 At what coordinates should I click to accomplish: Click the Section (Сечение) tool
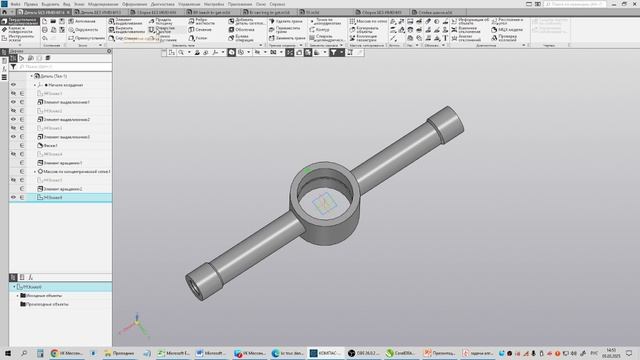coord(200,30)
